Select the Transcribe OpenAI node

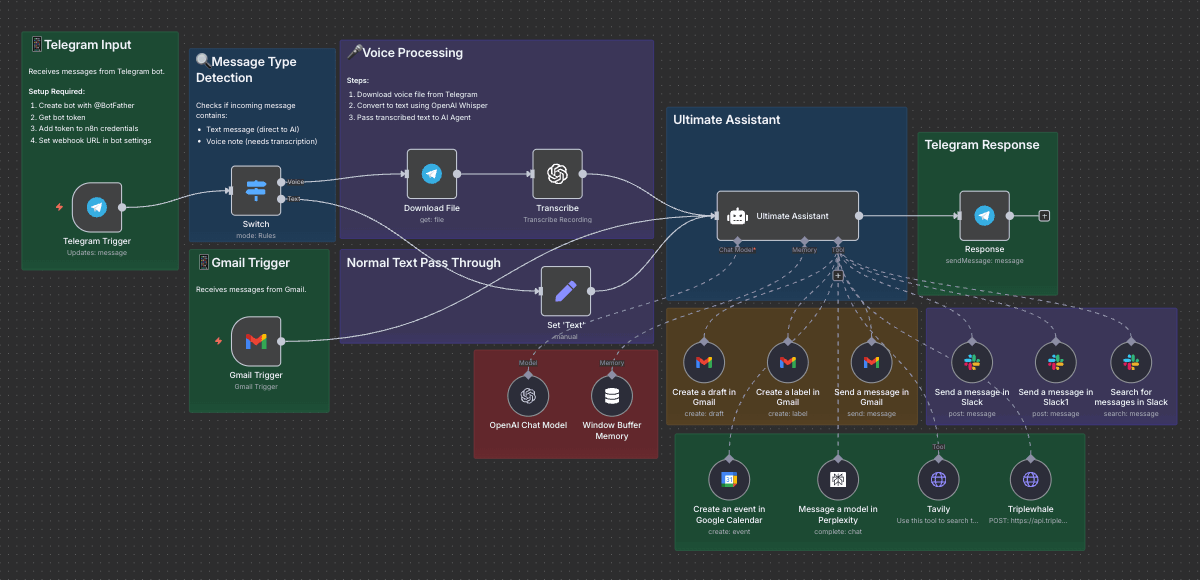pos(557,174)
